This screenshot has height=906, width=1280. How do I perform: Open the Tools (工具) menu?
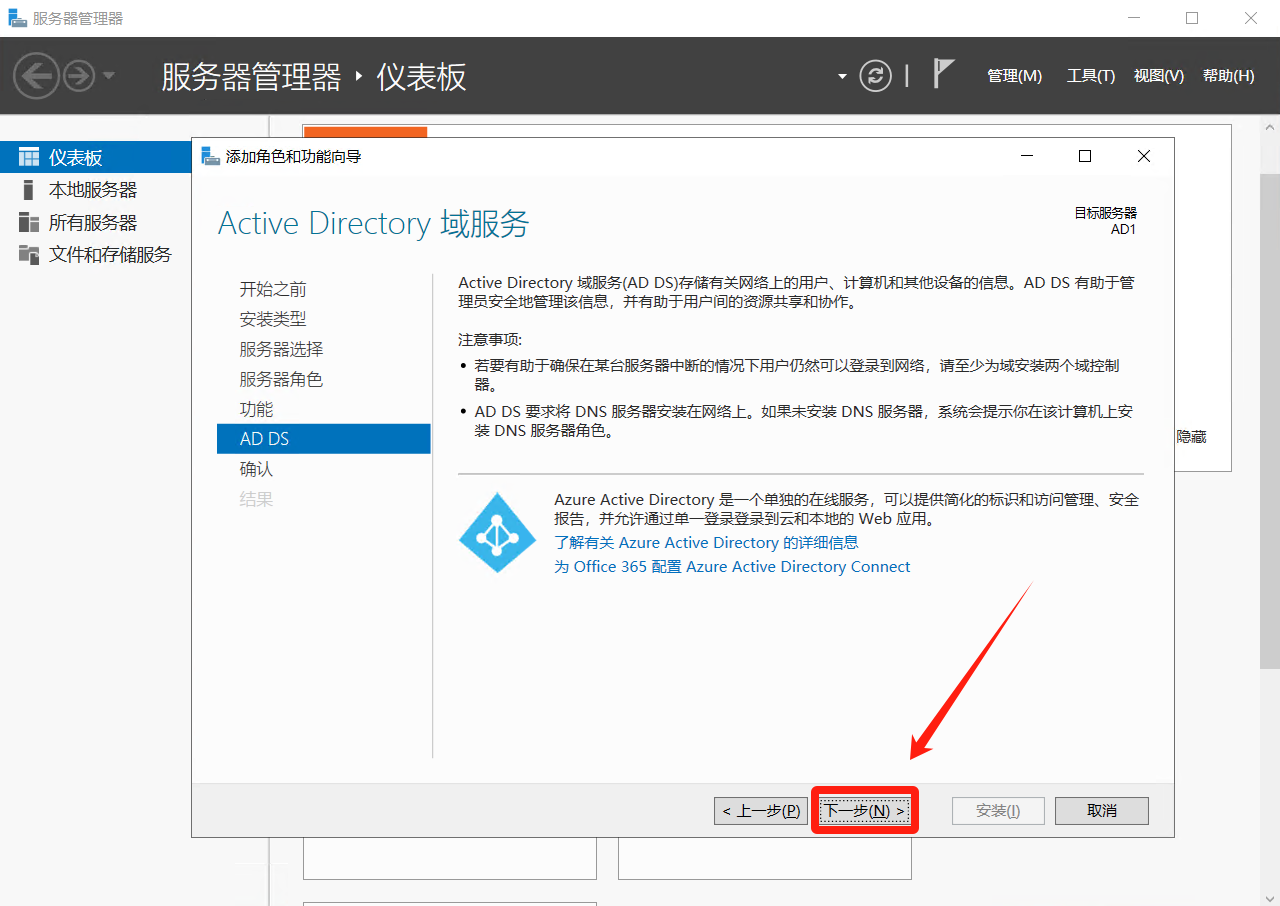[x=1090, y=76]
